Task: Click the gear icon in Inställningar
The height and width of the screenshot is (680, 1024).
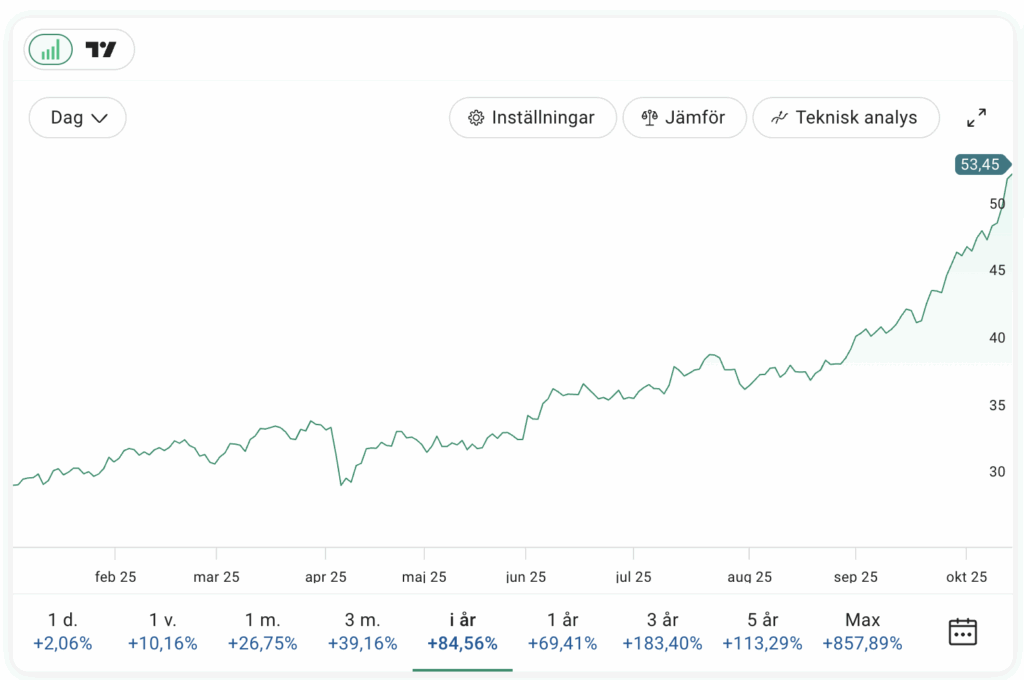Action: (476, 118)
